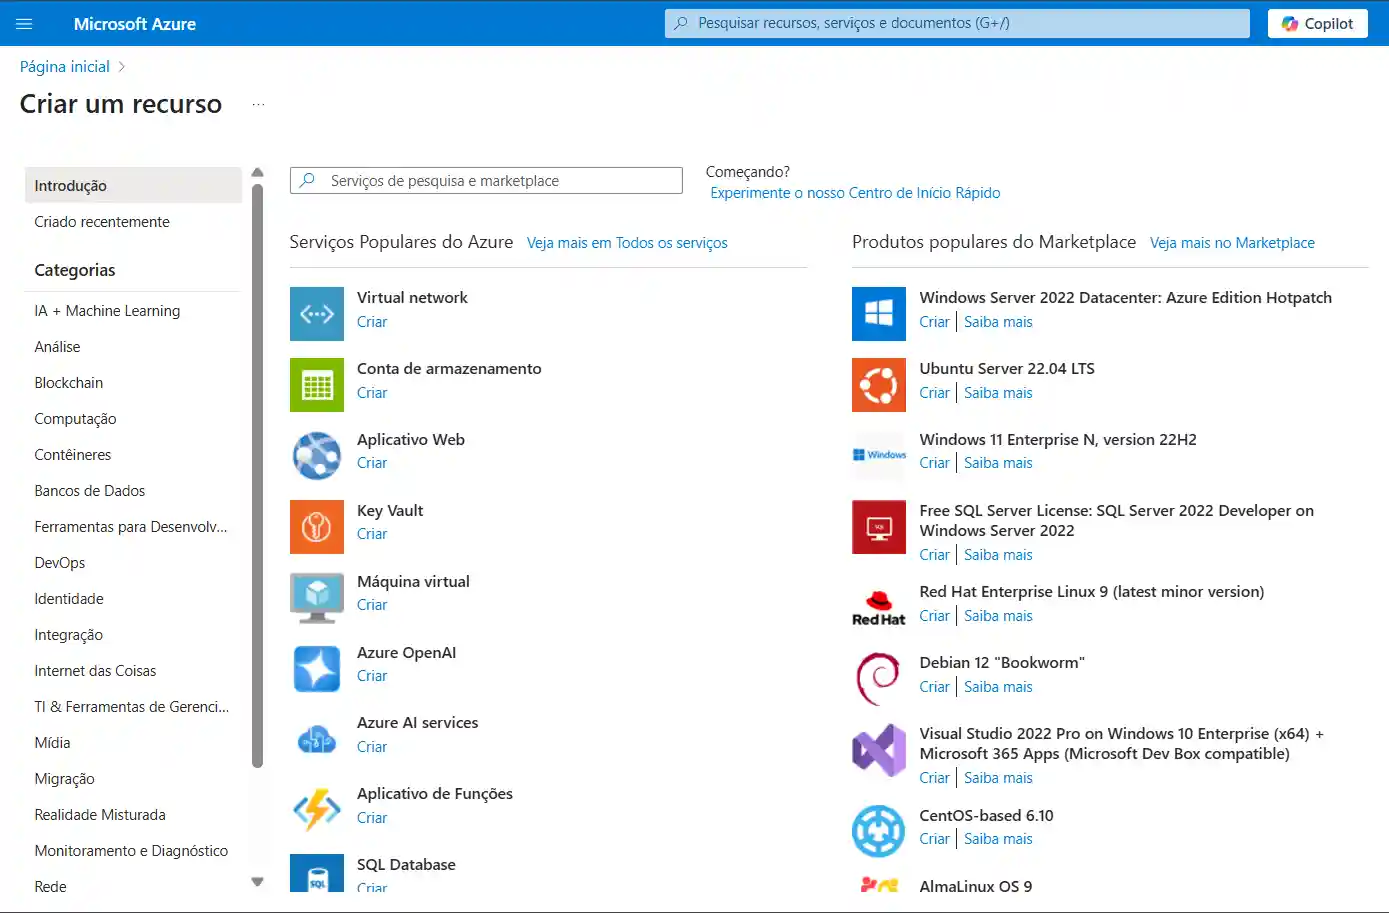Image resolution: width=1389 pixels, height=913 pixels.
Task: Select the Key Vault icon
Action: click(x=317, y=527)
